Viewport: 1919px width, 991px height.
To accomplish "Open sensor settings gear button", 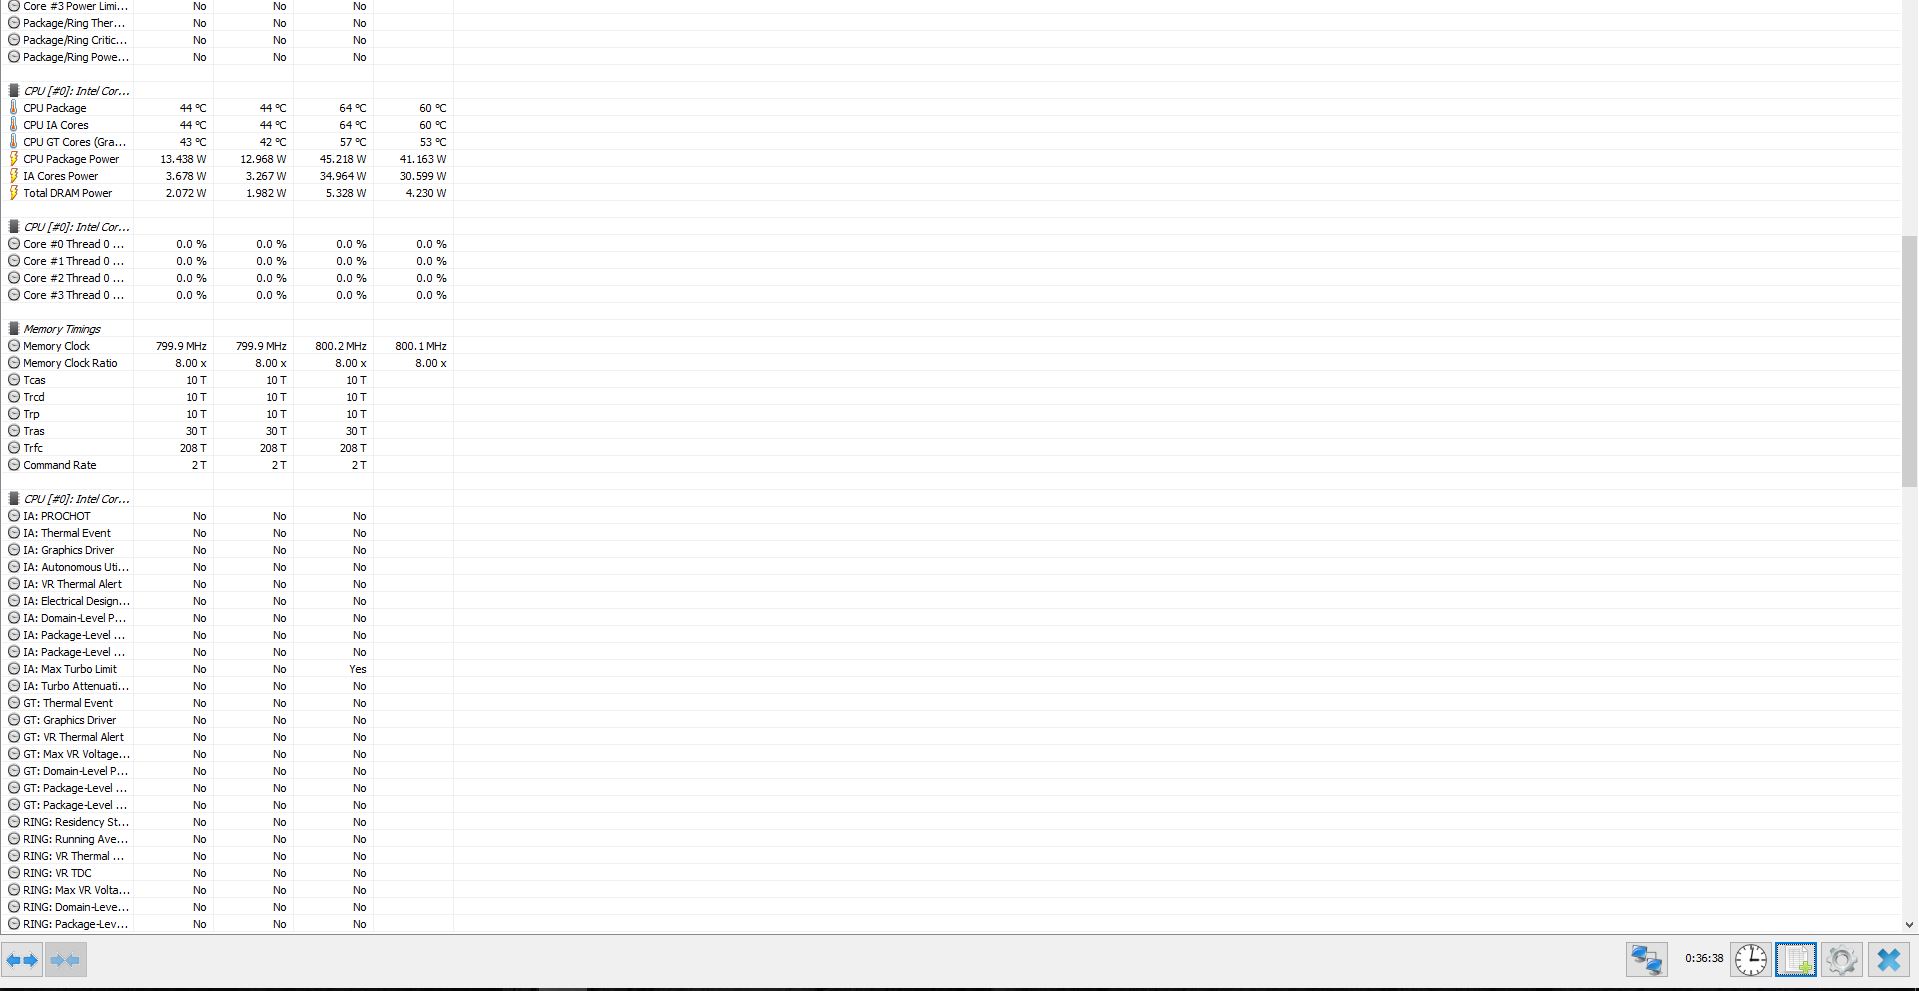I will 1842,960.
